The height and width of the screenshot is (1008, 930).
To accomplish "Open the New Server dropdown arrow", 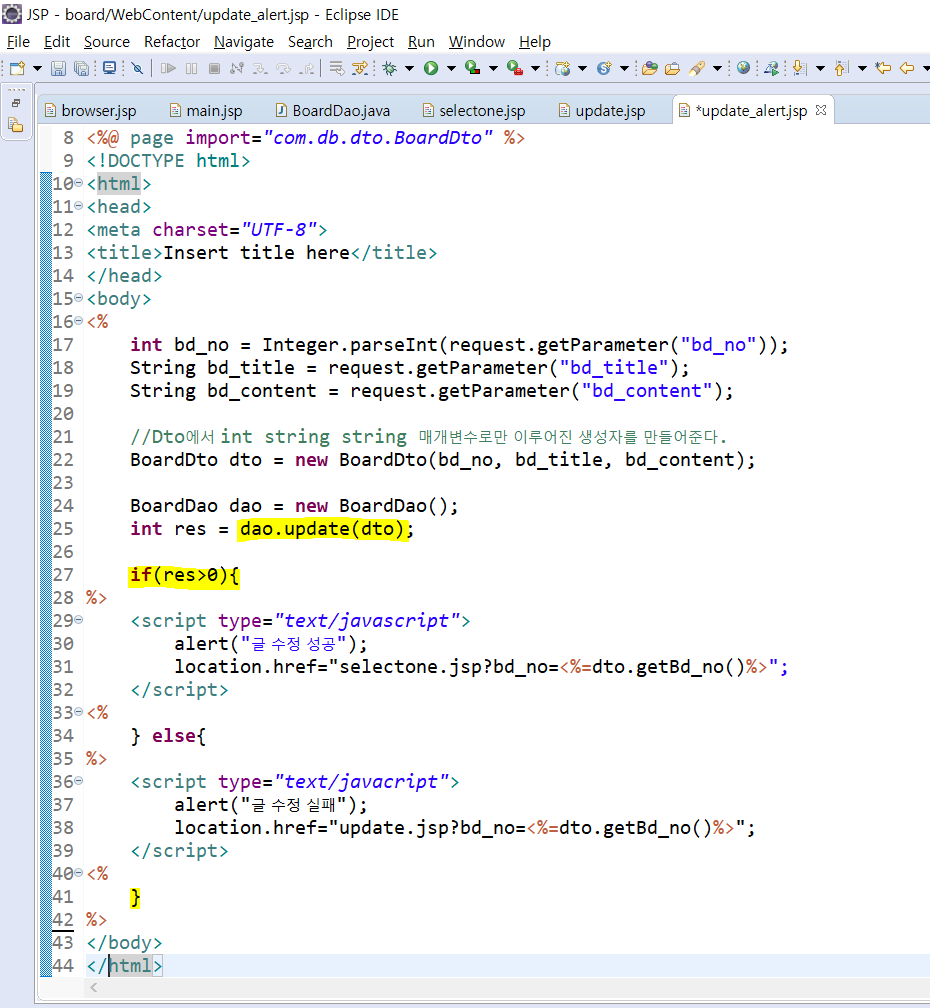I will pyautogui.click(x=582, y=68).
